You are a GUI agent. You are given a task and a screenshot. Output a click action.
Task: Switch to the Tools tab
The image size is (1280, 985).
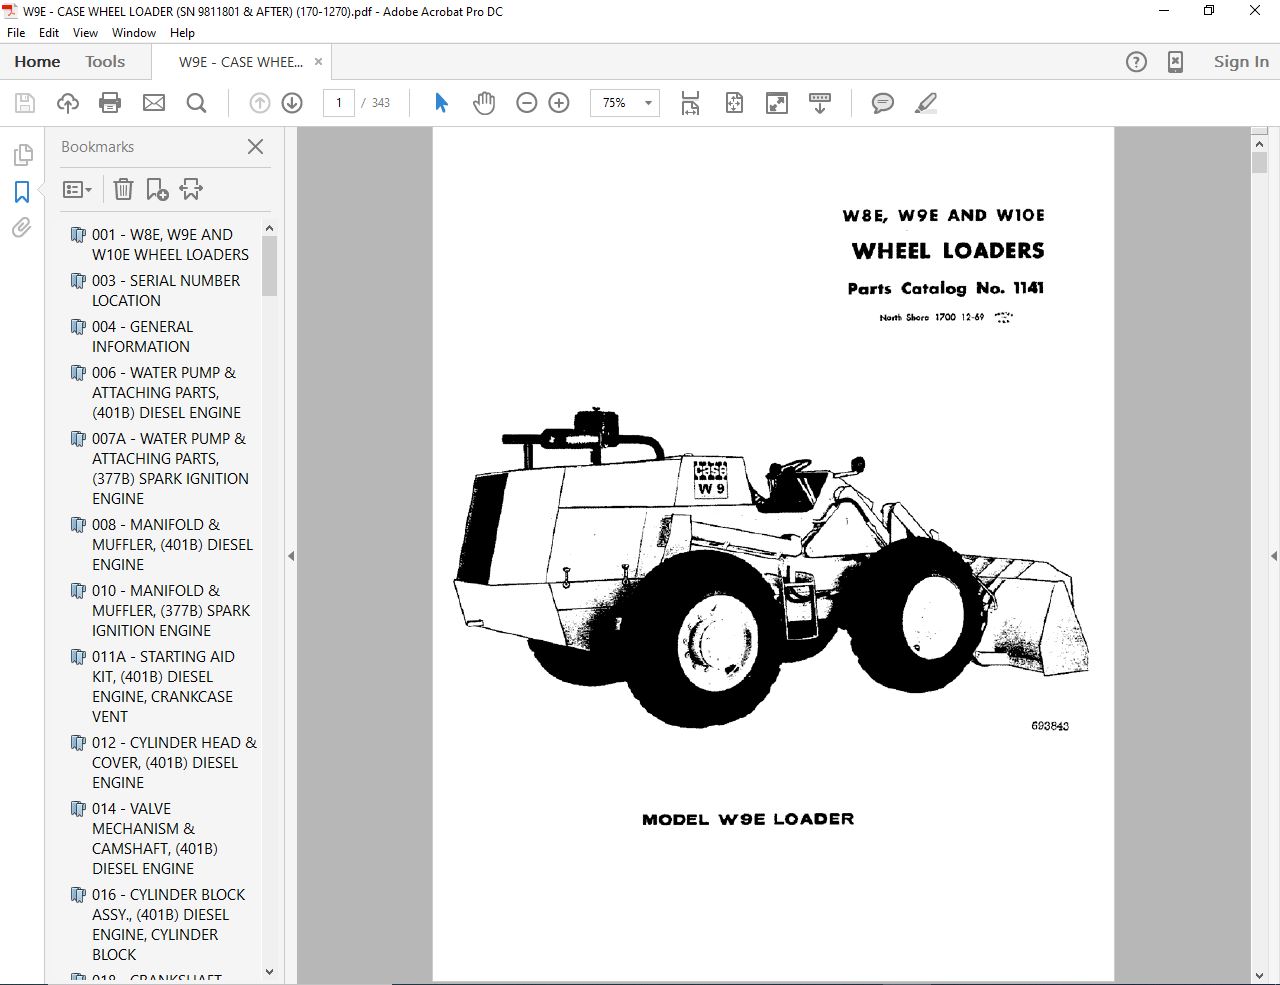[x=105, y=61]
